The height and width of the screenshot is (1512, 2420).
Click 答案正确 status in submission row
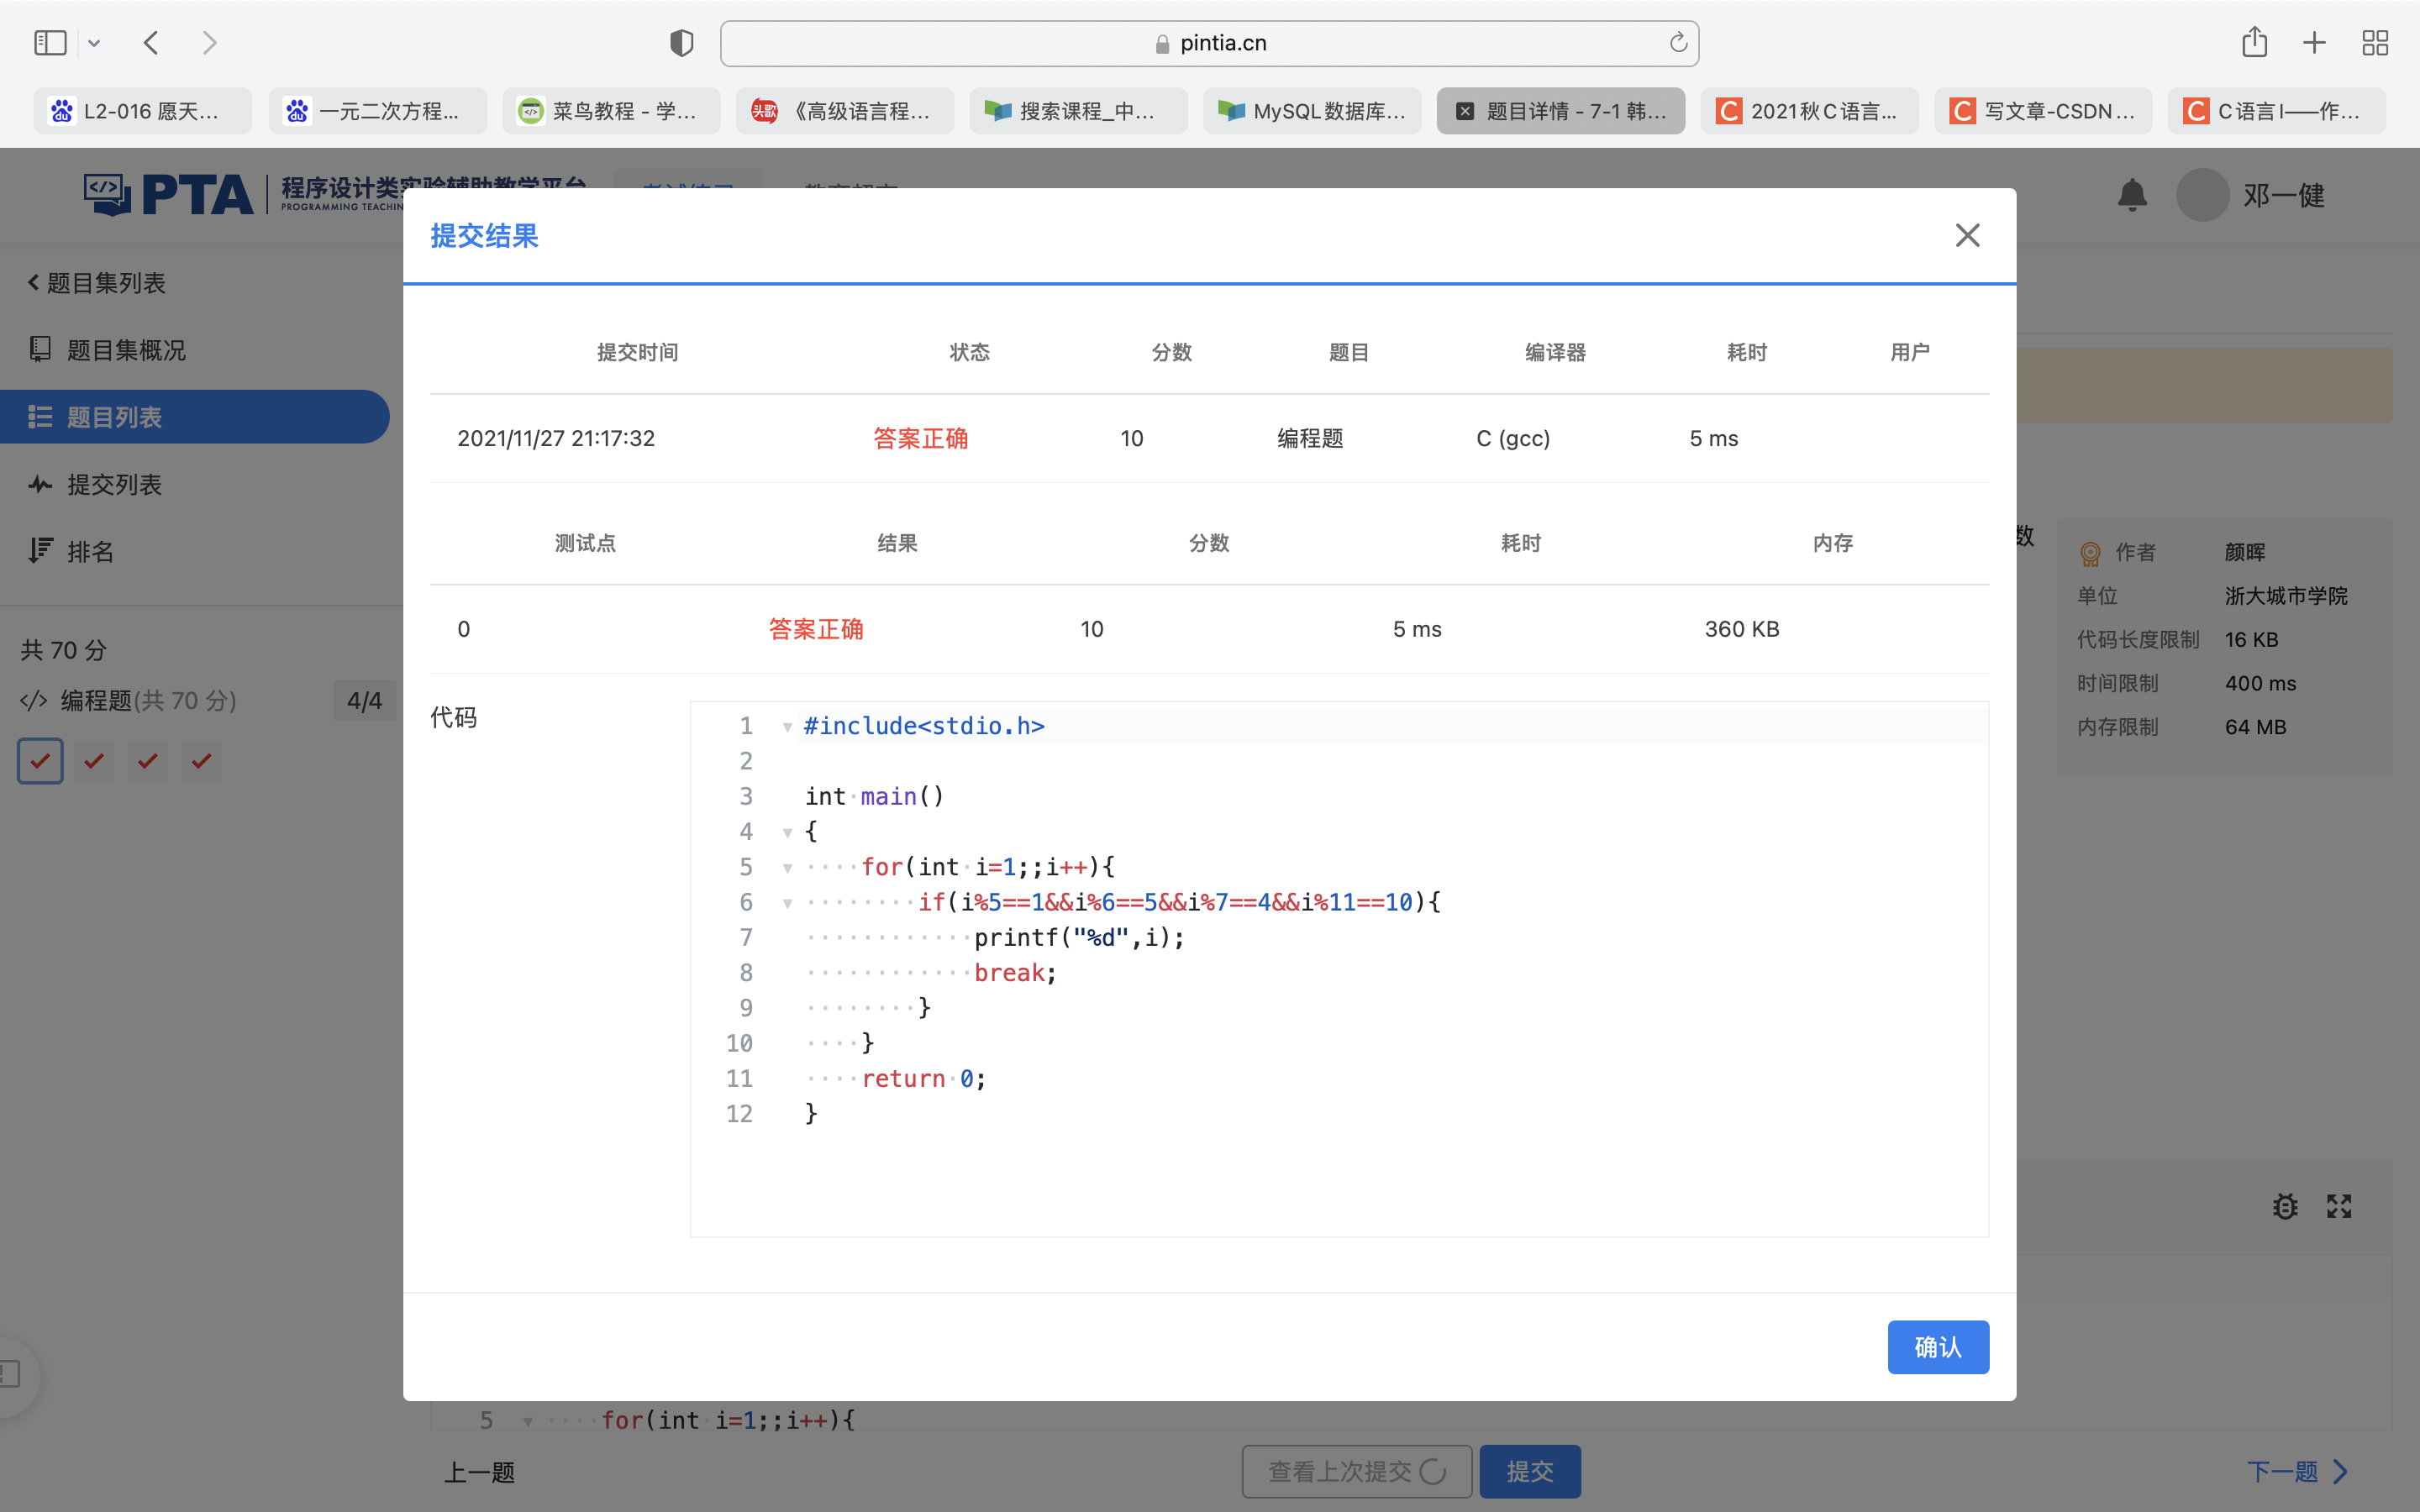920,439
